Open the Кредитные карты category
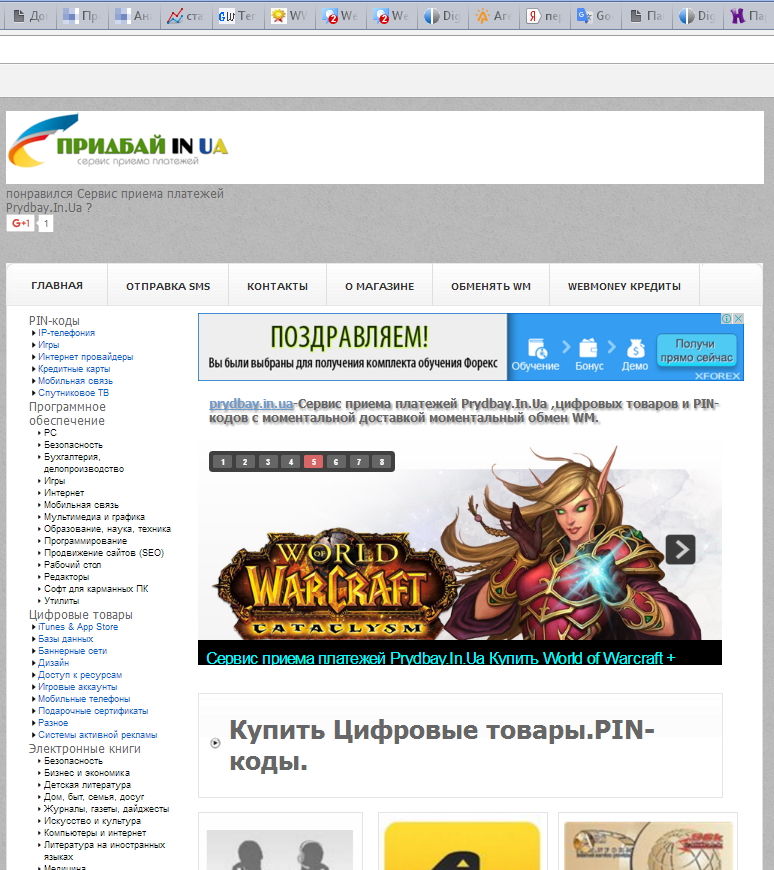 74,369
